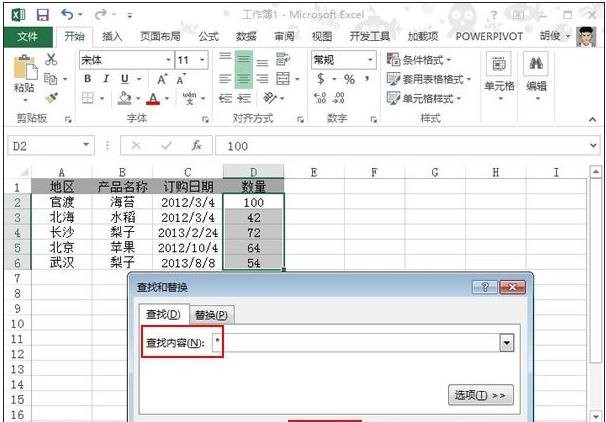606x422 pixels.
Task: Toggle Italic formatting
Action: coord(105,79)
